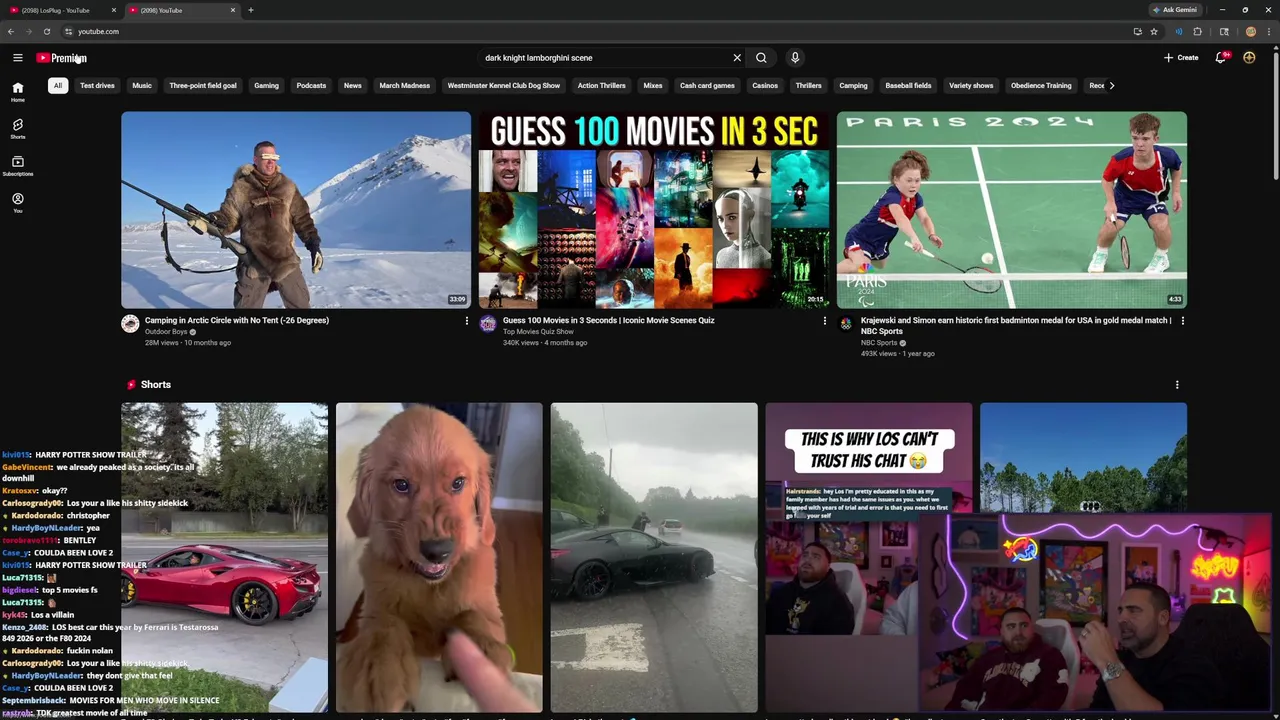The width and height of the screenshot is (1280, 720).
Task: Select the Casinos chip
Action: tap(765, 85)
